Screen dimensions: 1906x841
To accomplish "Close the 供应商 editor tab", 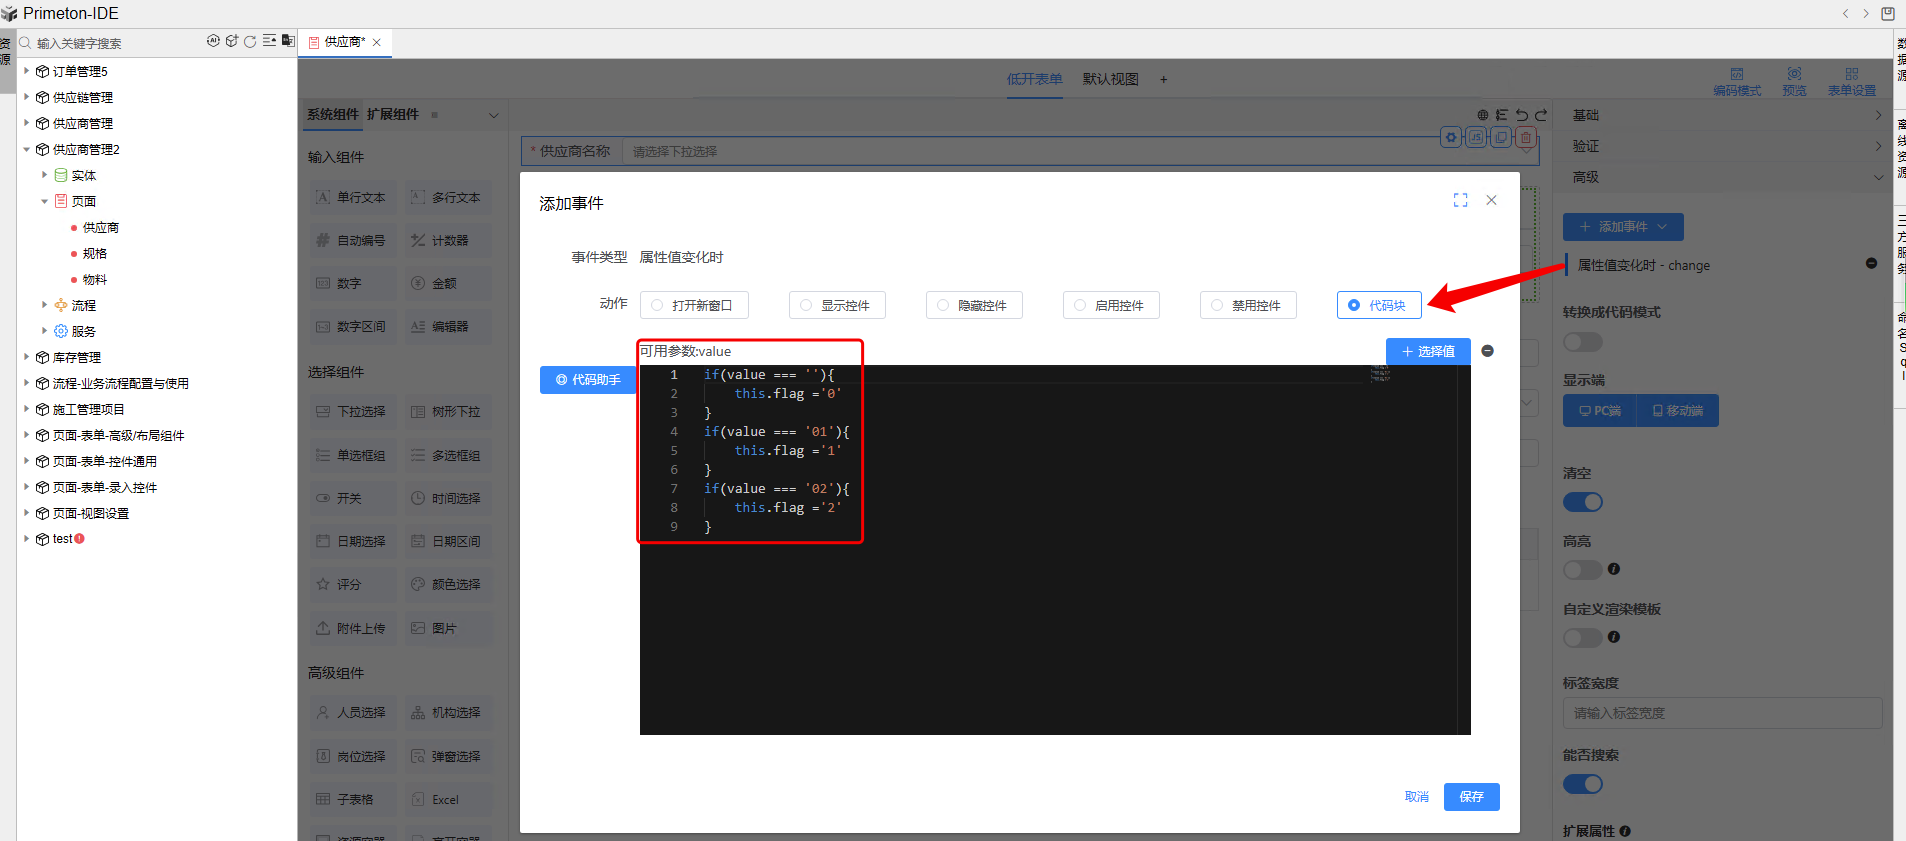I will 377,42.
